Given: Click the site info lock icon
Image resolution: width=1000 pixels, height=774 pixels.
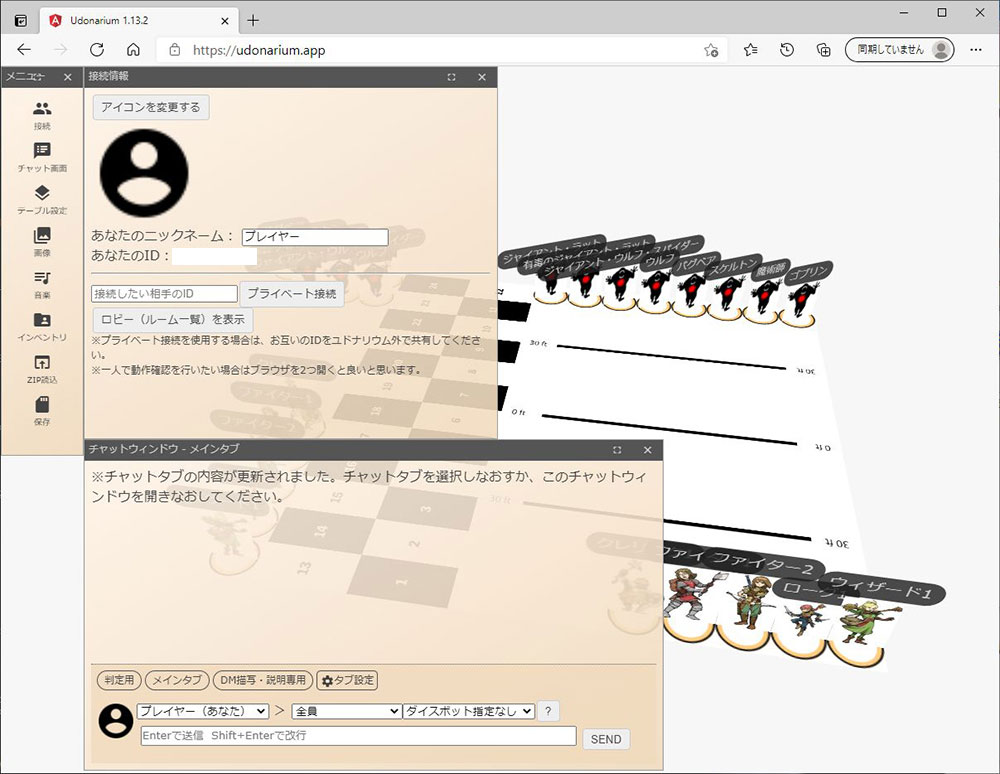Looking at the screenshot, I should pos(175,50).
